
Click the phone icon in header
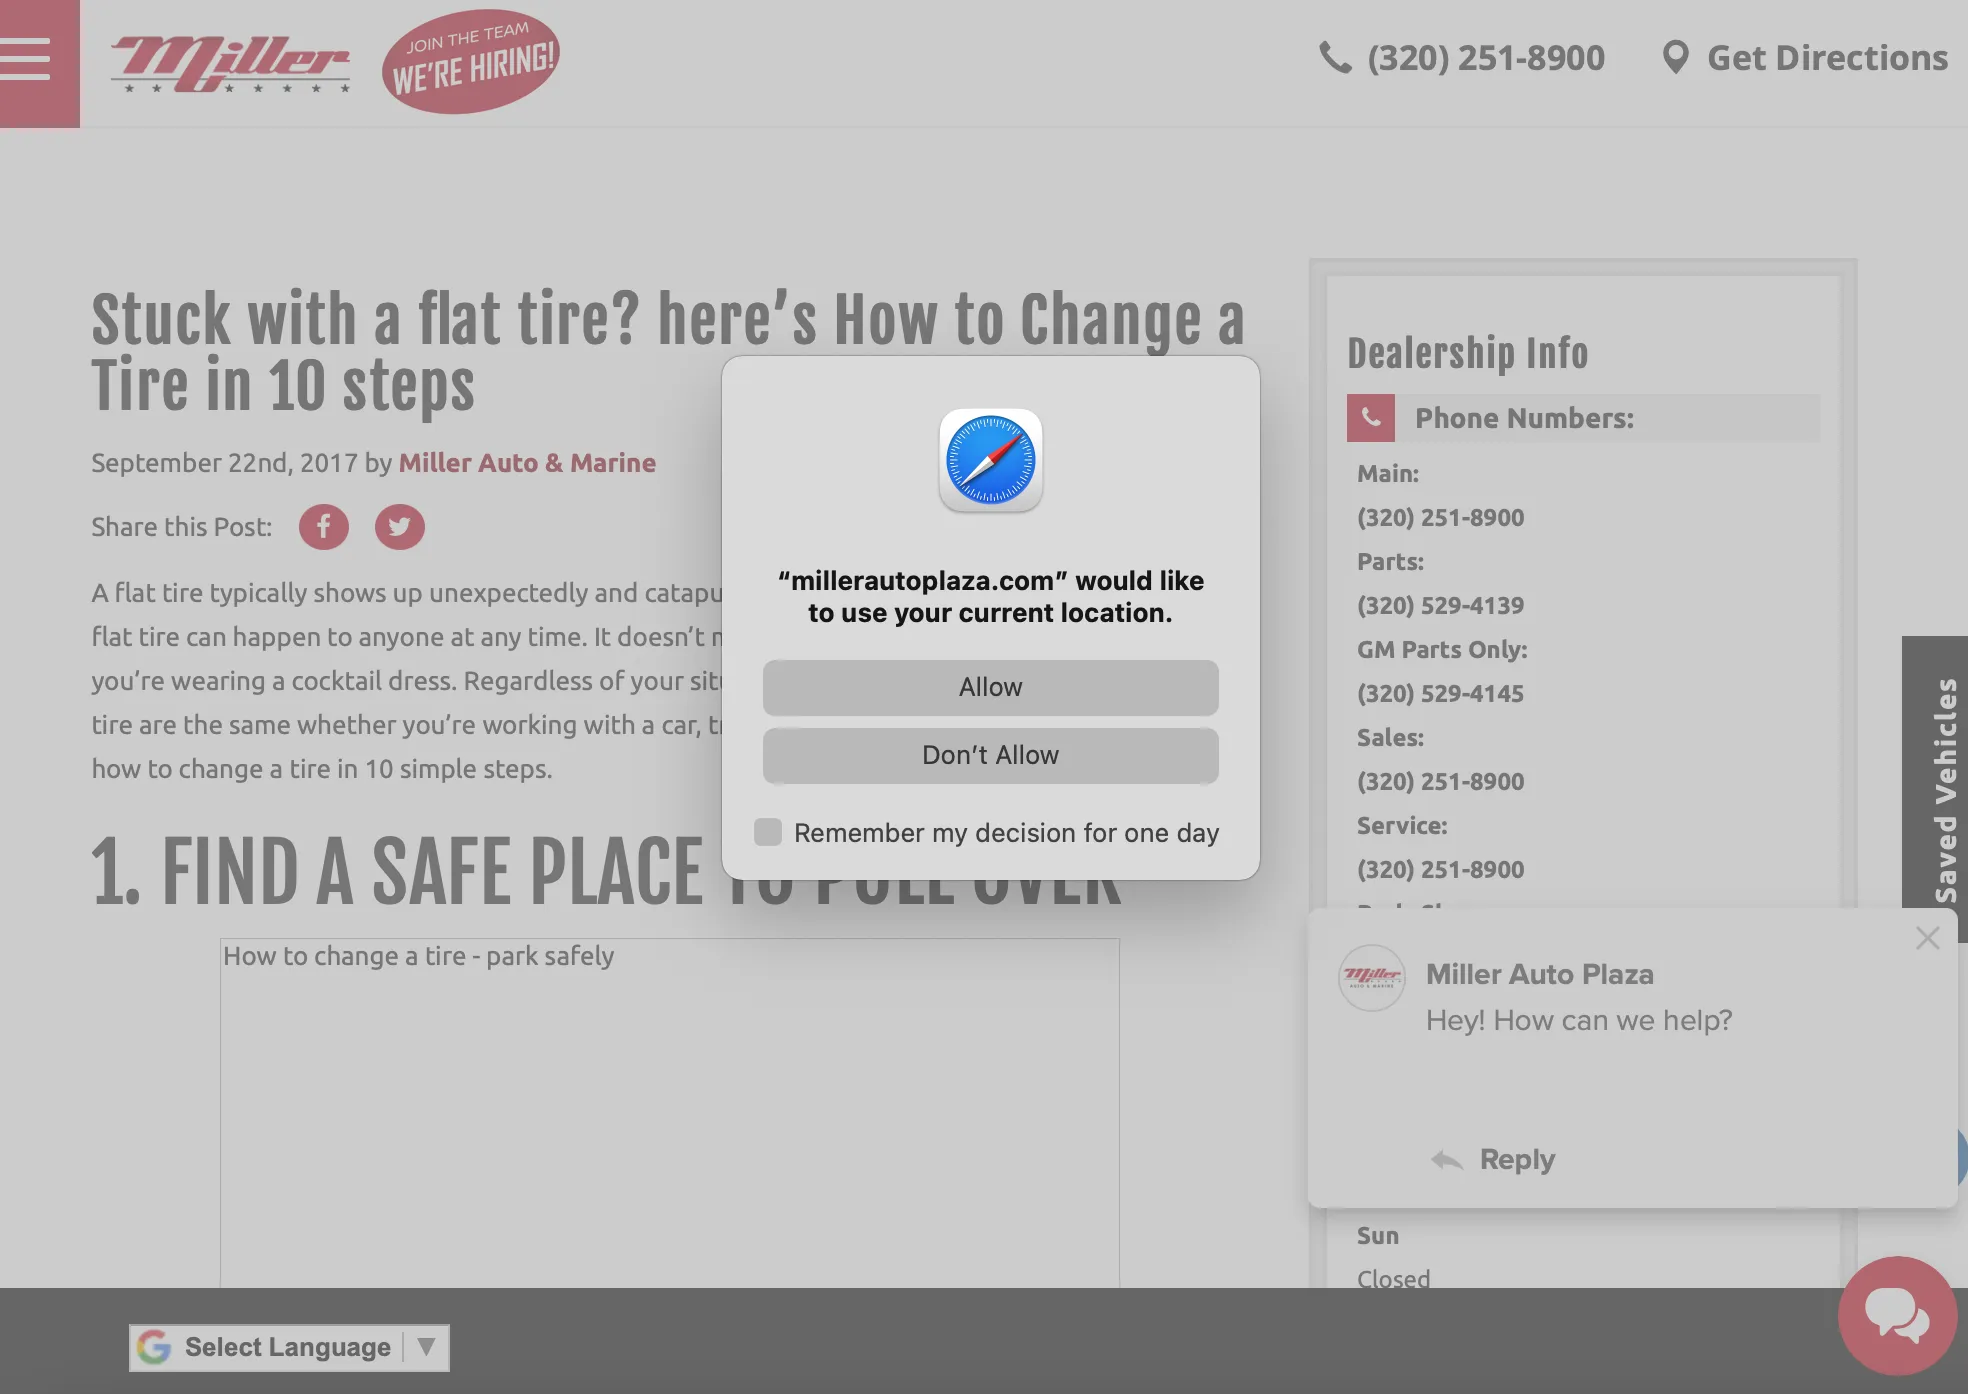1335,57
